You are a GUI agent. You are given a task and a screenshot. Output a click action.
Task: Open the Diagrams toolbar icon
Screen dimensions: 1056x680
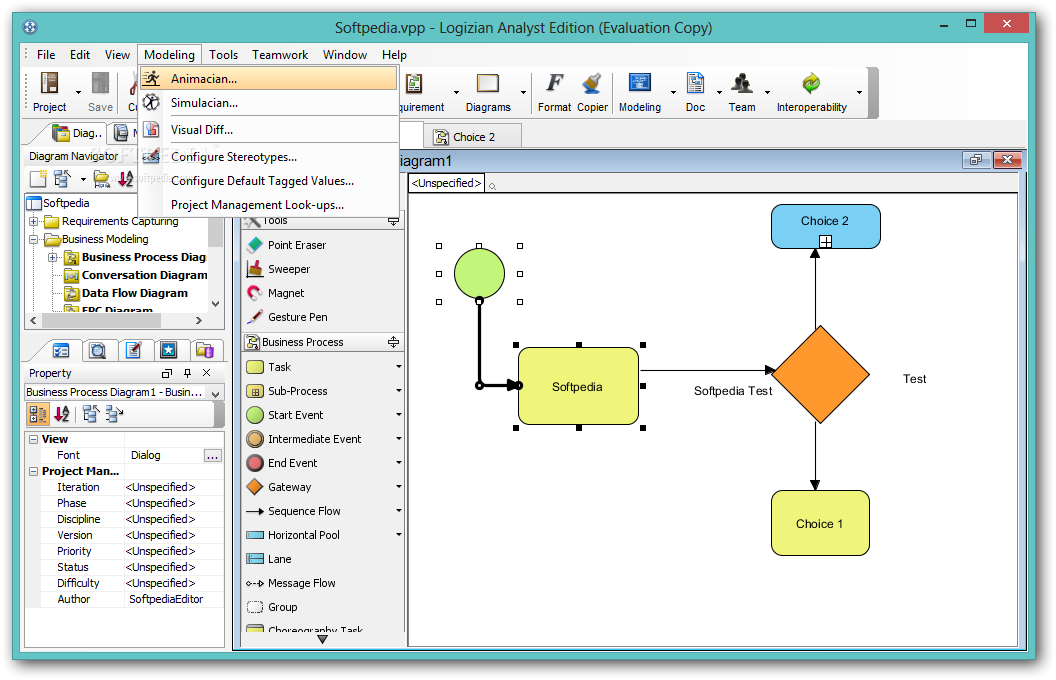pyautogui.click(x=488, y=92)
